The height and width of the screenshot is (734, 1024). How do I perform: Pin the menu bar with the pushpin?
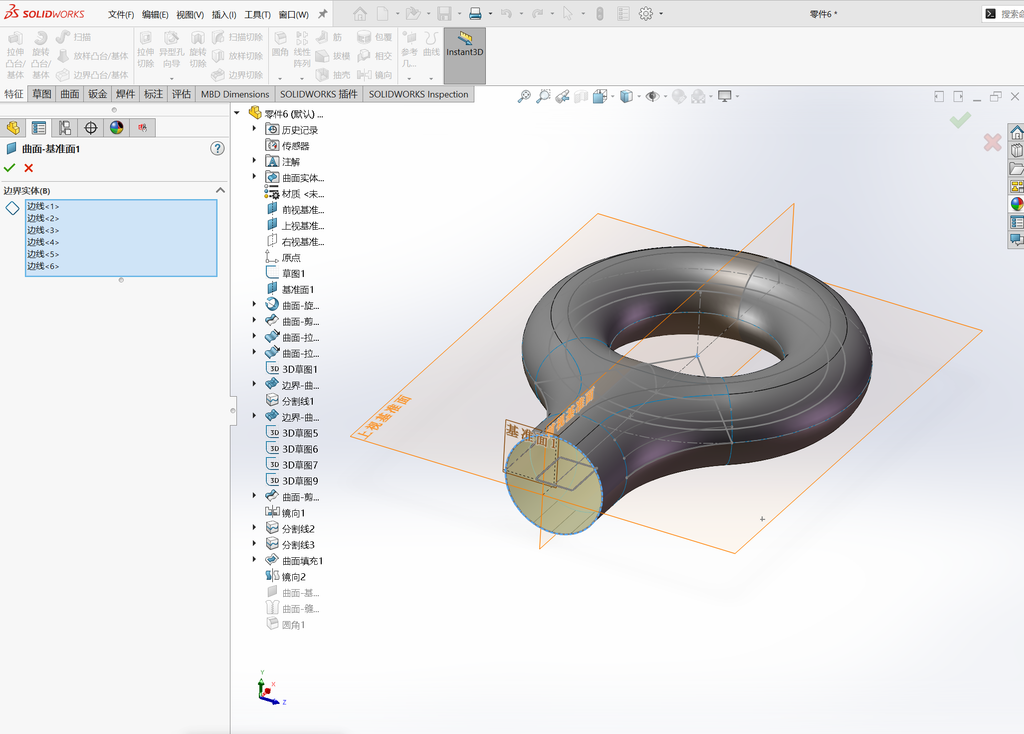pos(323,14)
